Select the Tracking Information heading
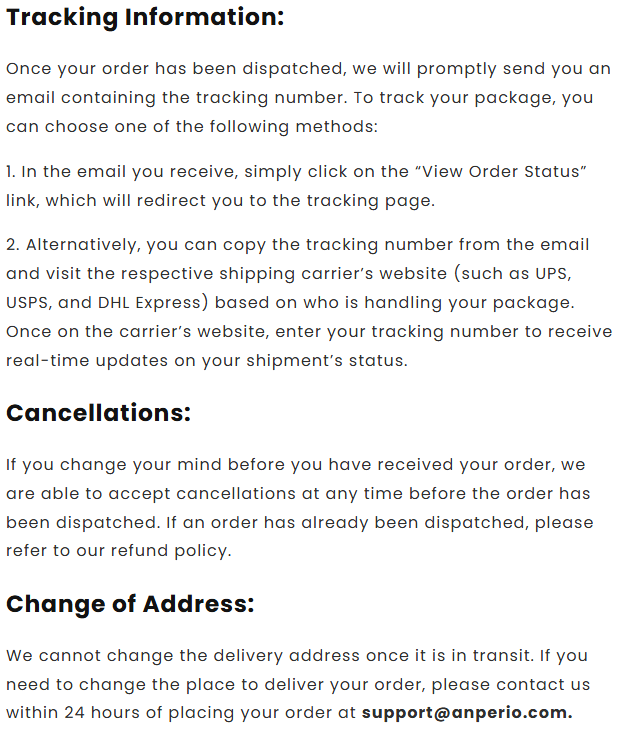Viewport: 618px width, 731px height. pos(145,17)
